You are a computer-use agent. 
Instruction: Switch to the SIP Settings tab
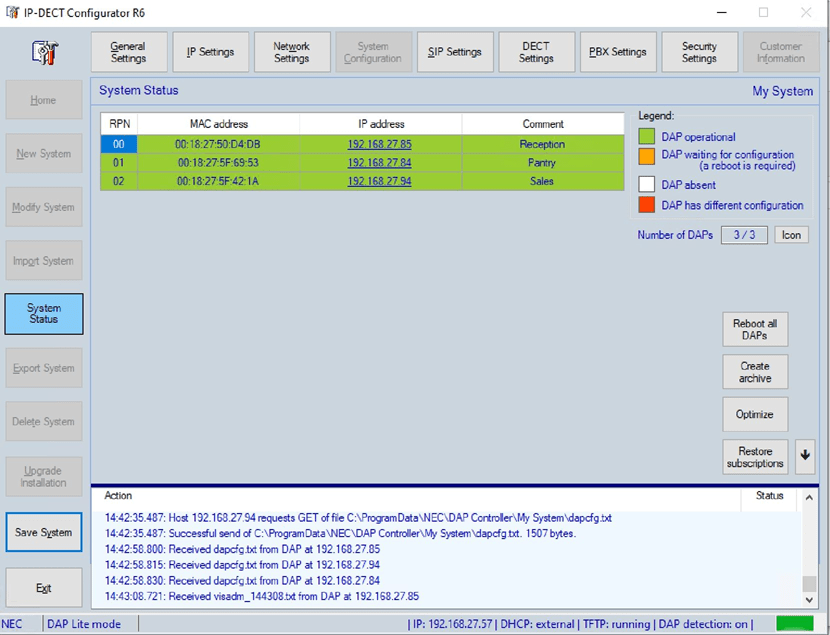click(x=454, y=52)
